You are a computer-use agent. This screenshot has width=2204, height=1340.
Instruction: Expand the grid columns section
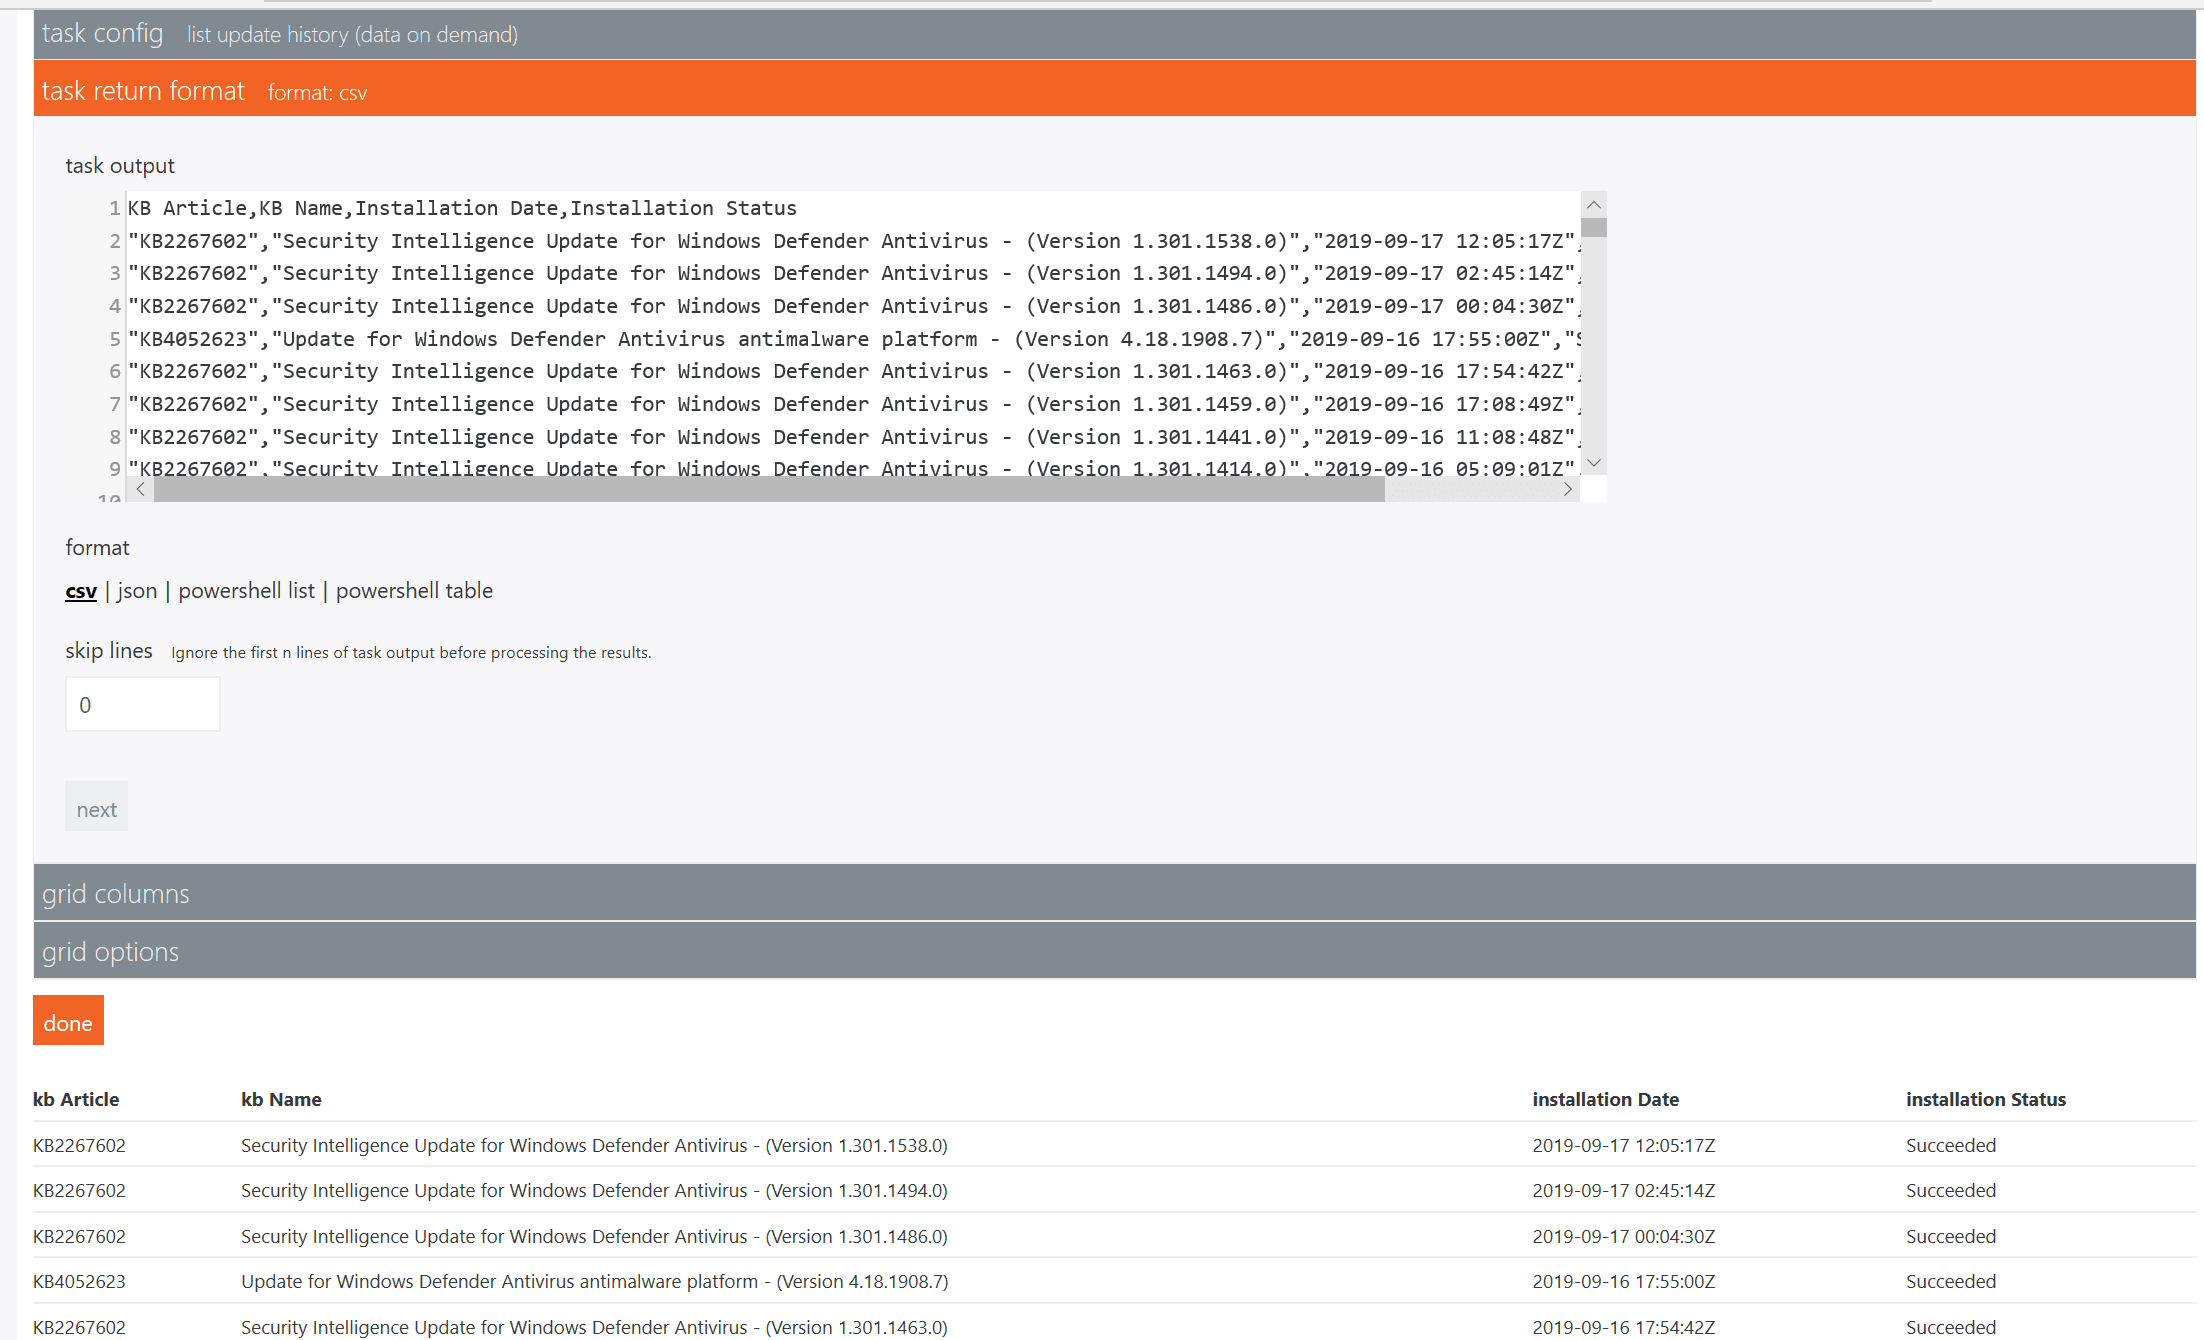point(115,893)
